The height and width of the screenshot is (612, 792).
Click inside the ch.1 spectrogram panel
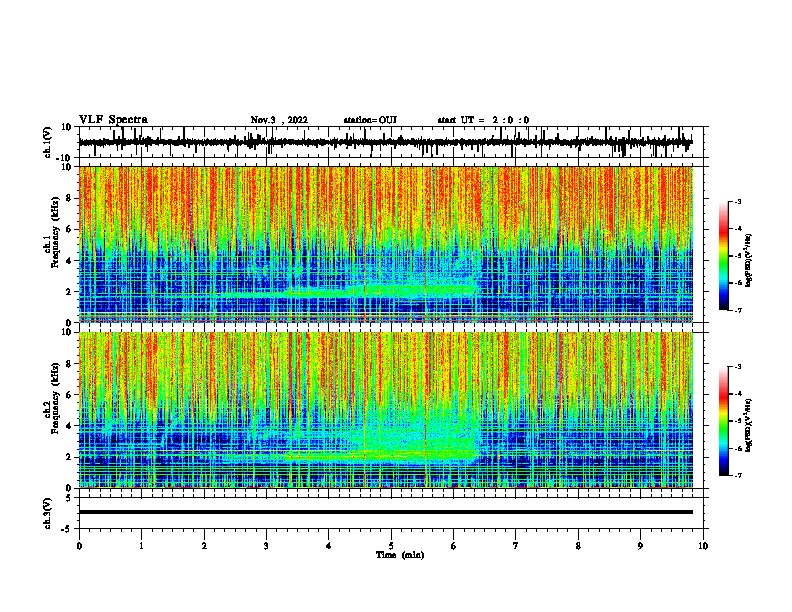(385, 244)
